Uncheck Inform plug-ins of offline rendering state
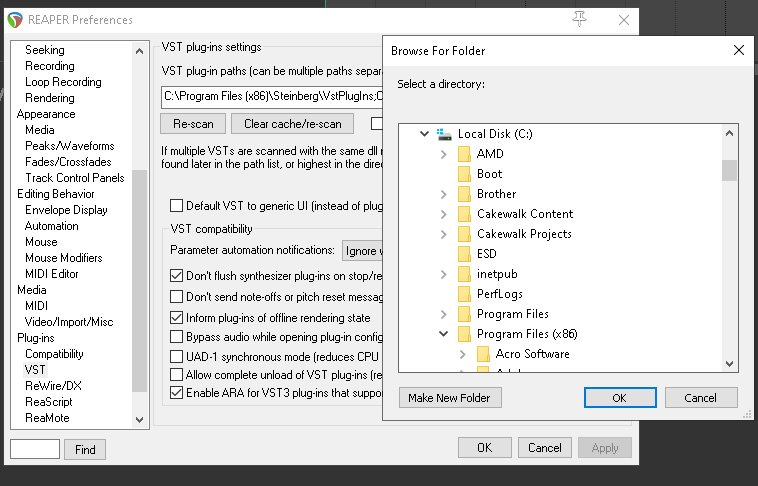The height and width of the screenshot is (486, 758). click(x=176, y=318)
